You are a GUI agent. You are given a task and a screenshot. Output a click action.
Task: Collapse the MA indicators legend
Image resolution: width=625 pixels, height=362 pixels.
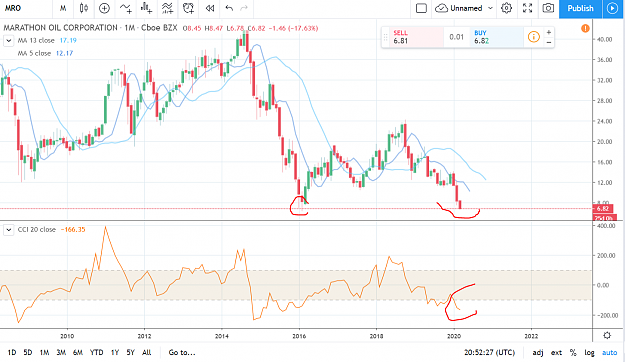coord(8,40)
